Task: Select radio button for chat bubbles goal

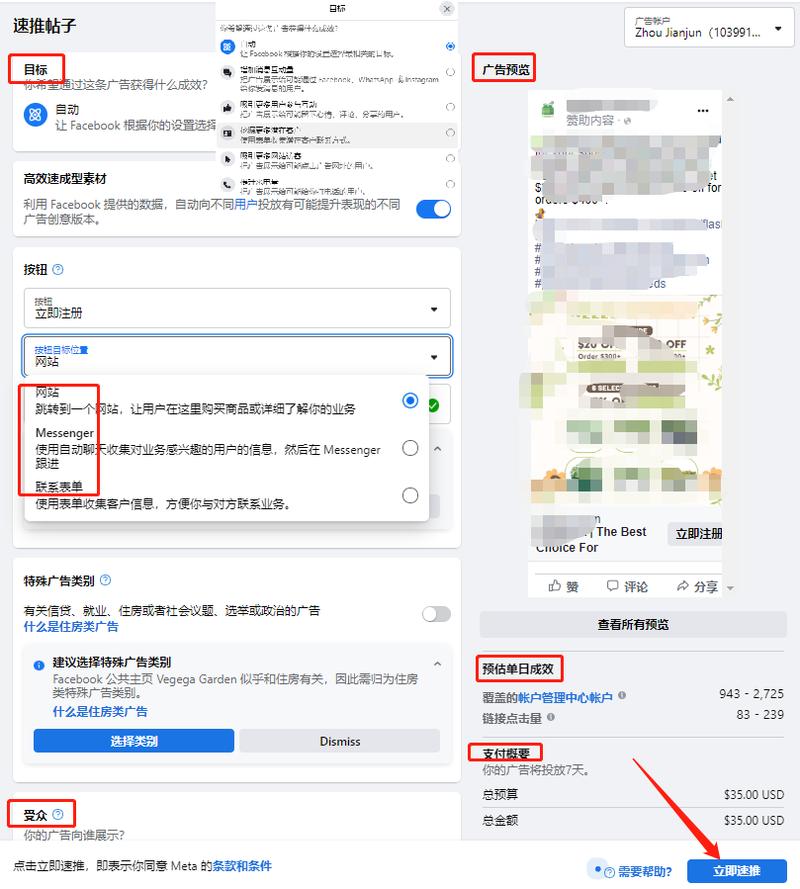Action: point(450,72)
